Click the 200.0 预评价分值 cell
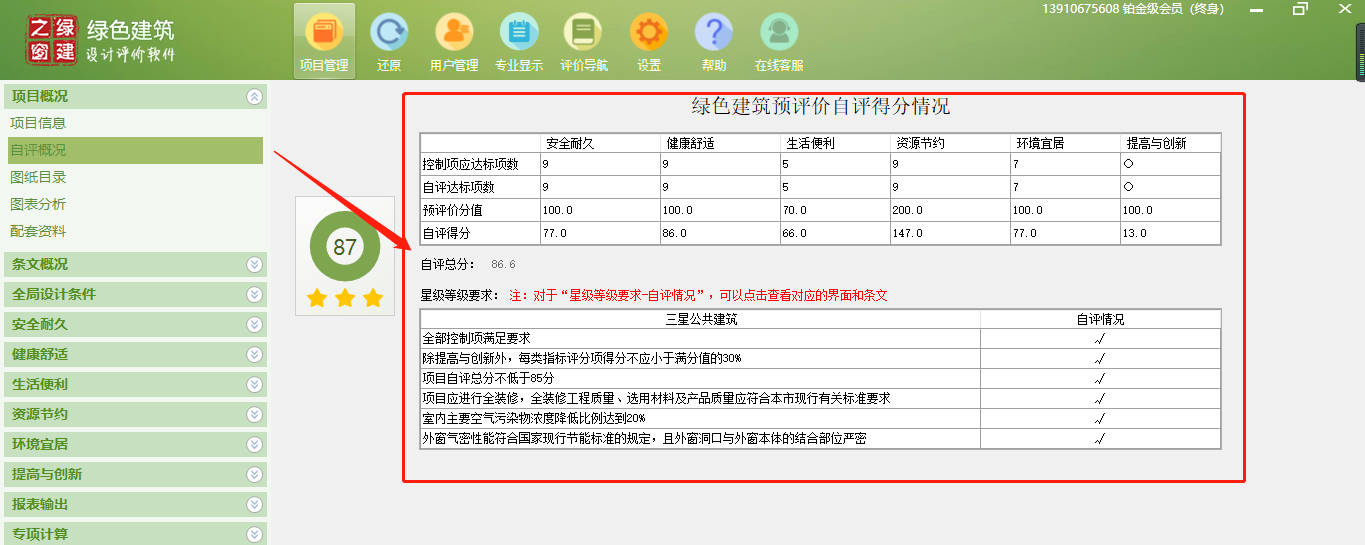The height and width of the screenshot is (545, 1365). pyautogui.click(x=950, y=210)
